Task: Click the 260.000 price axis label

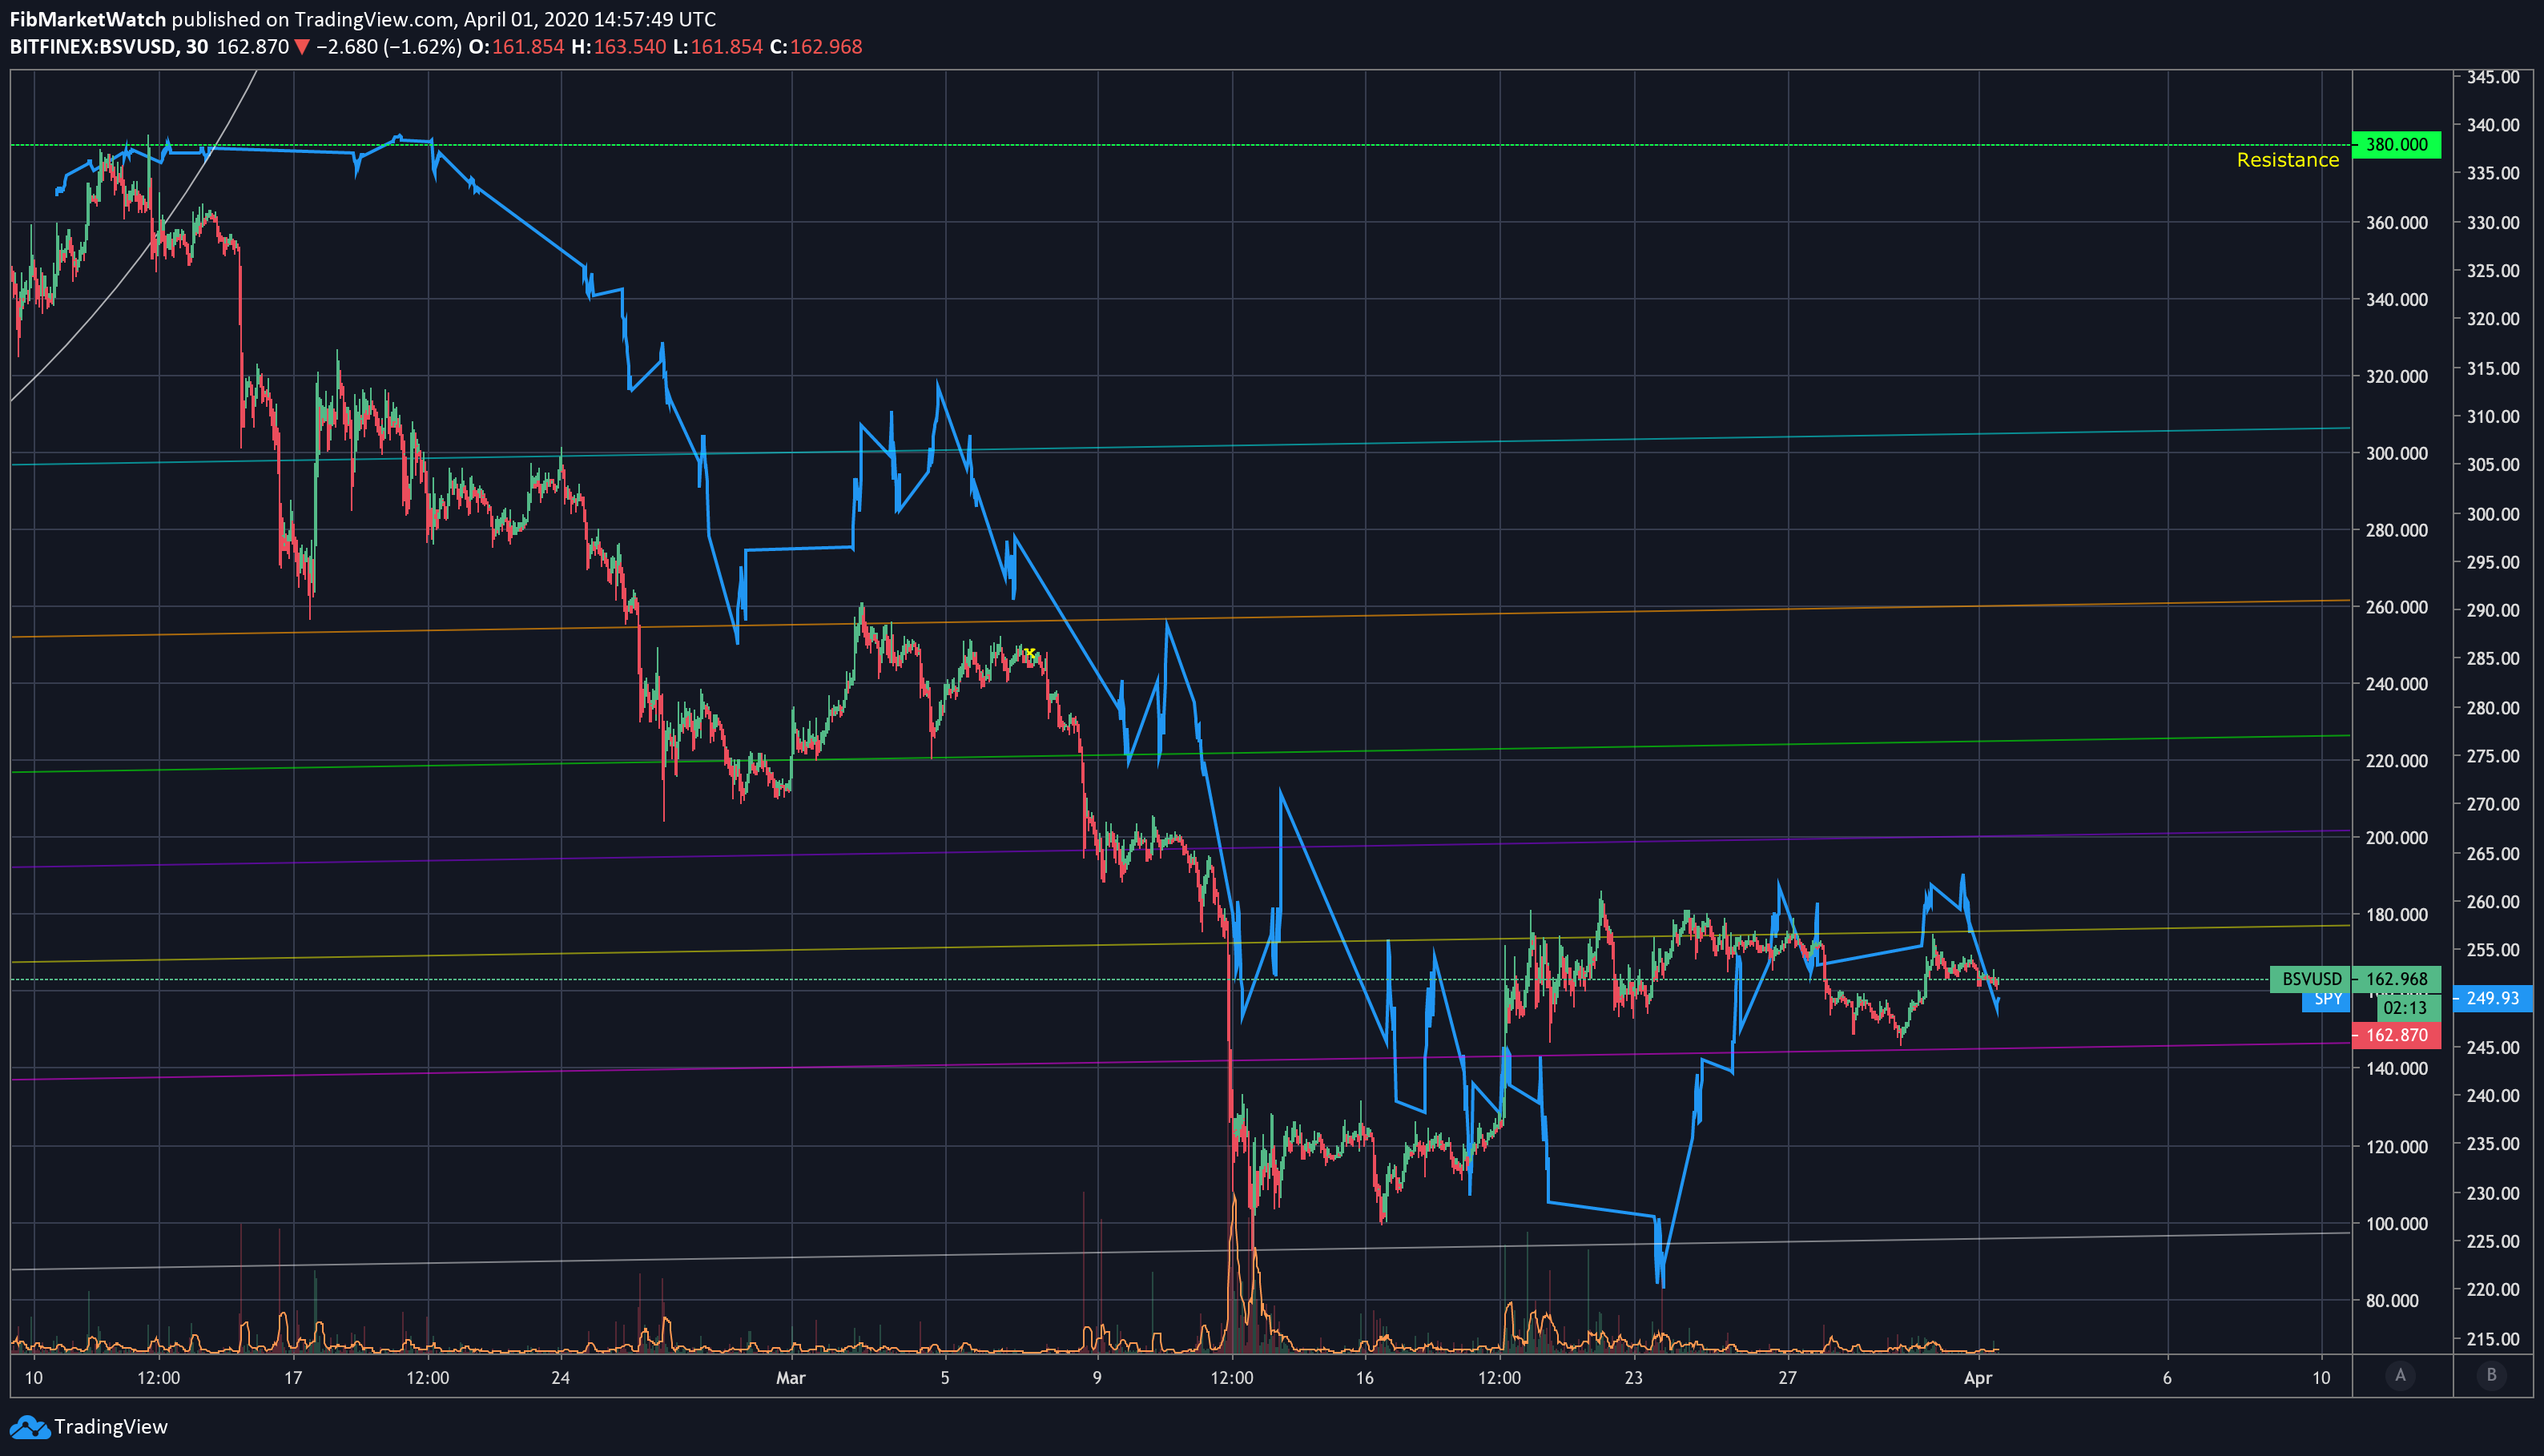Action: pos(2396,607)
